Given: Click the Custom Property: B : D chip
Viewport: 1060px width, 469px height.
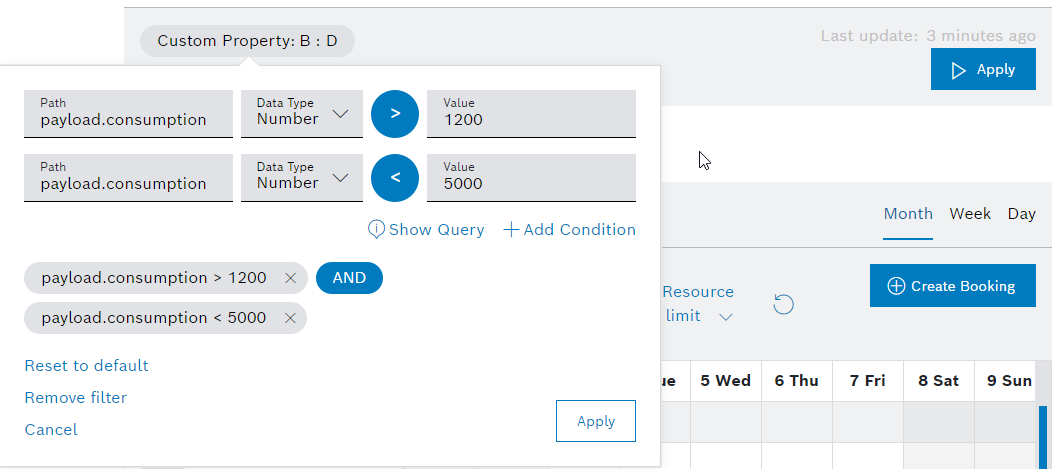Looking at the screenshot, I should click(247, 41).
